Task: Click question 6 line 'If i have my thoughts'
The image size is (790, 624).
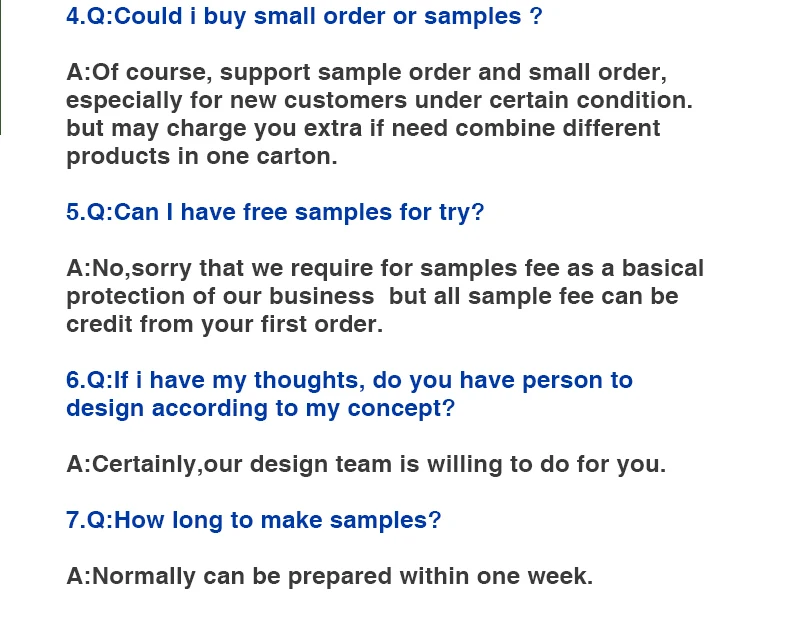Action: pyautogui.click(x=349, y=380)
